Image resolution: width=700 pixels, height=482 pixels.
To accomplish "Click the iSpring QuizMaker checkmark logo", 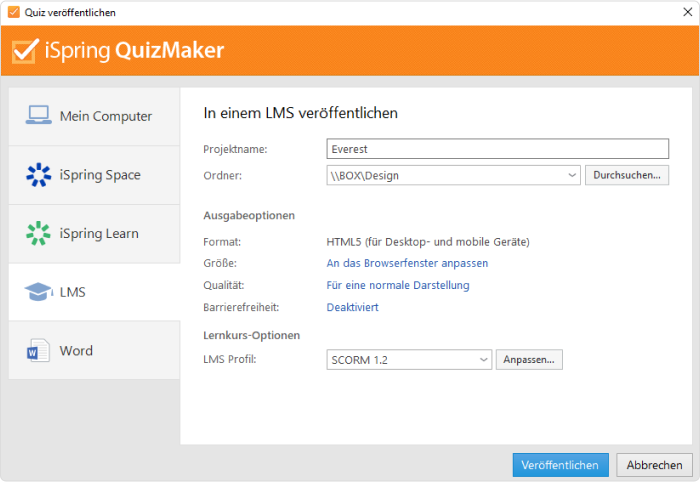I will point(25,50).
